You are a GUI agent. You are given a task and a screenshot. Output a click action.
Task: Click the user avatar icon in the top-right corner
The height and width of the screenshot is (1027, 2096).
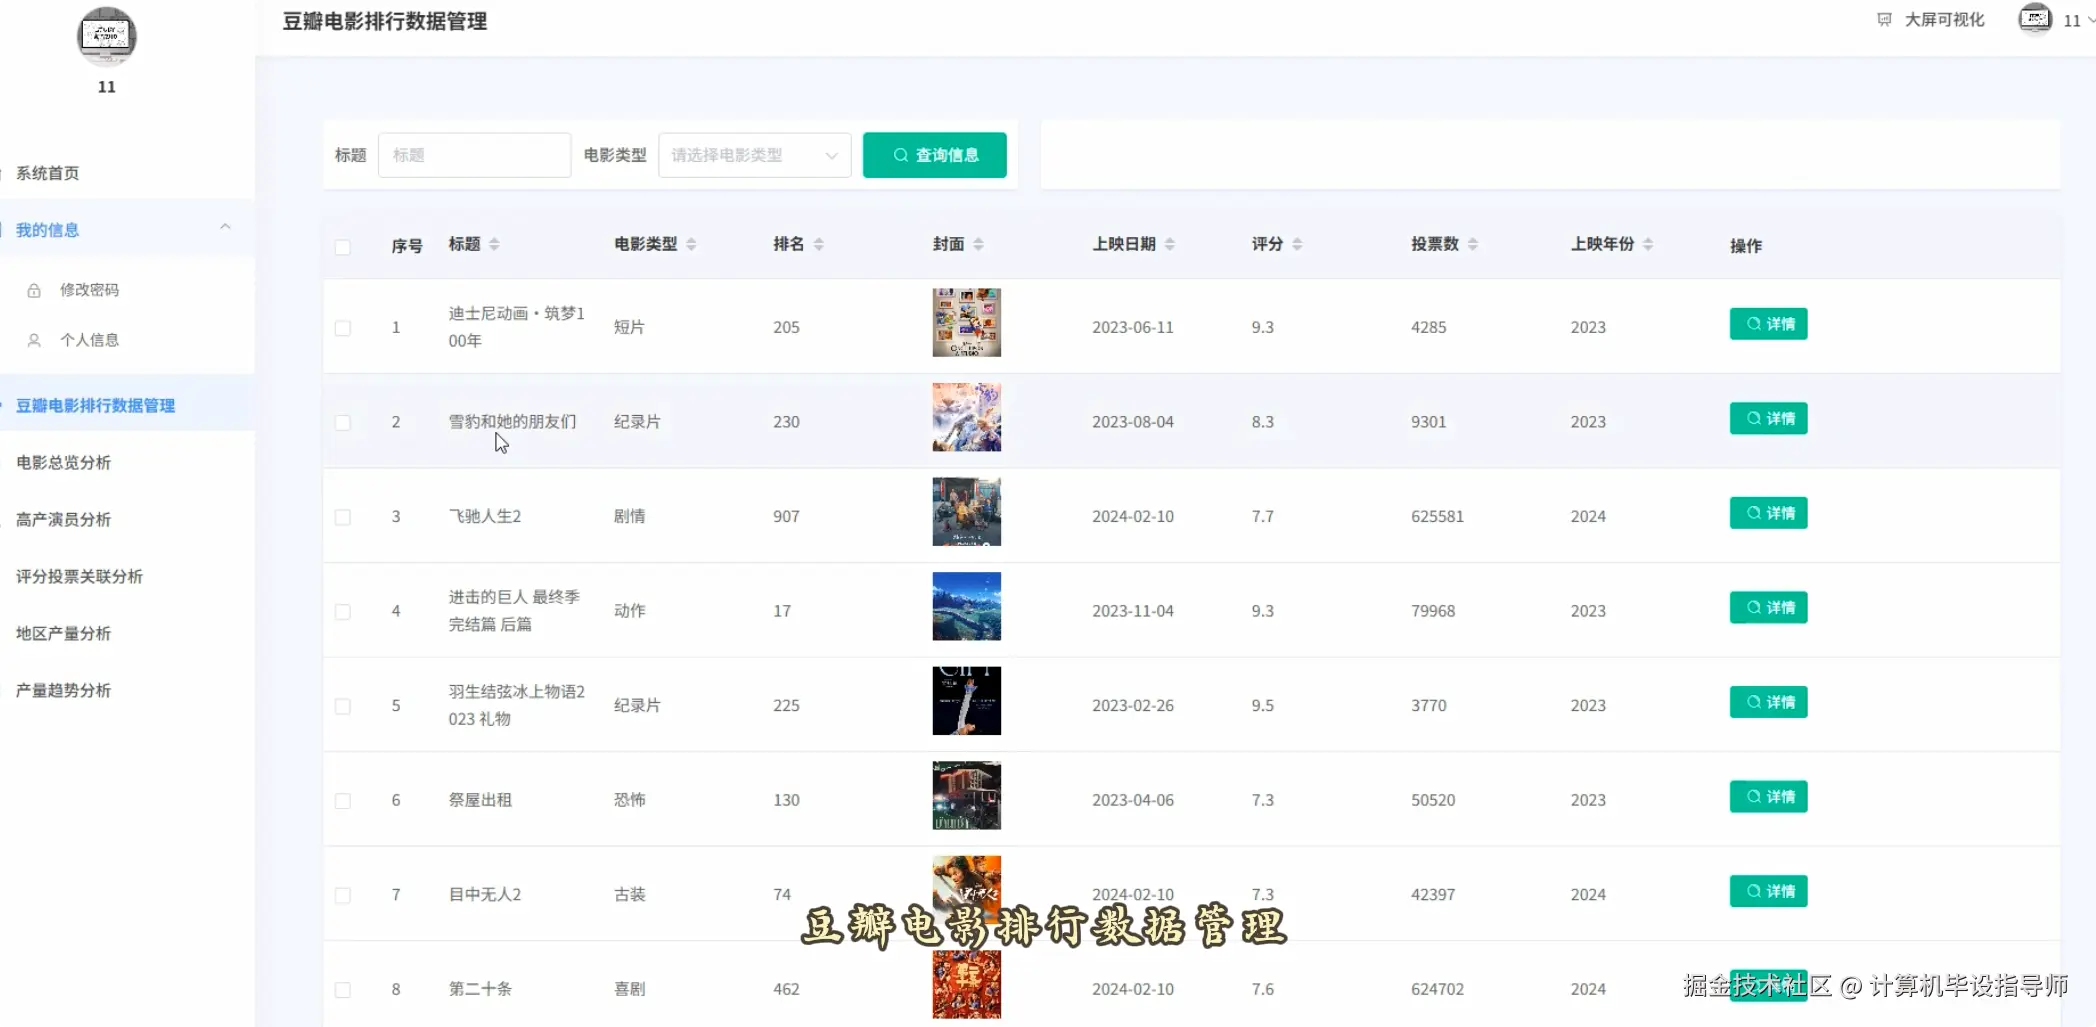(x=2035, y=19)
